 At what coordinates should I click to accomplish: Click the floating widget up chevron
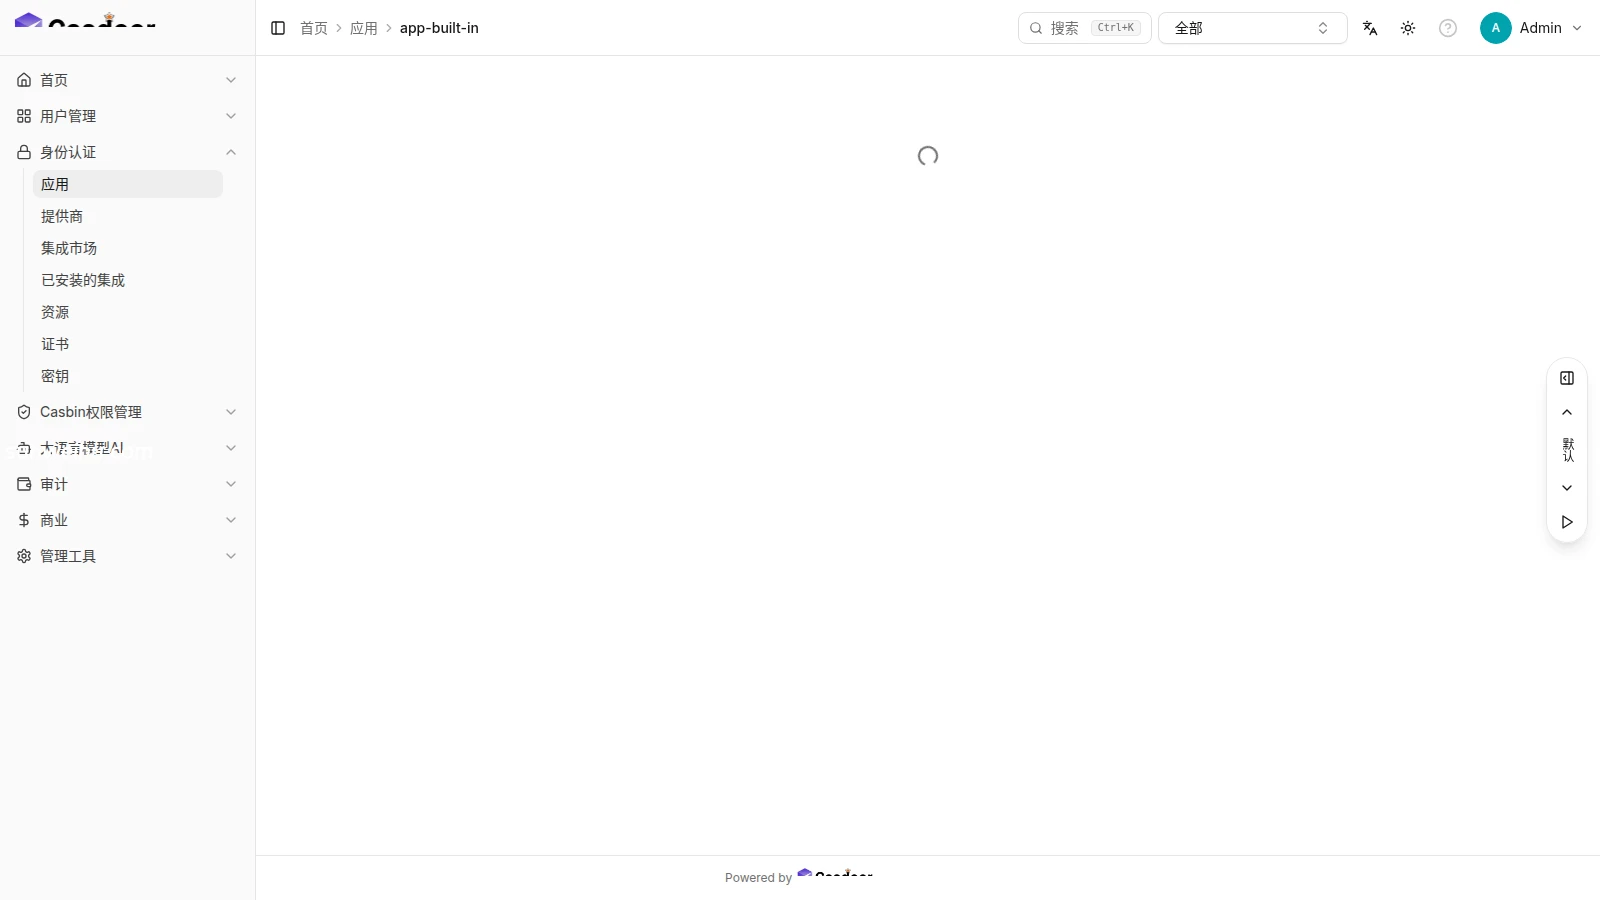(x=1567, y=412)
